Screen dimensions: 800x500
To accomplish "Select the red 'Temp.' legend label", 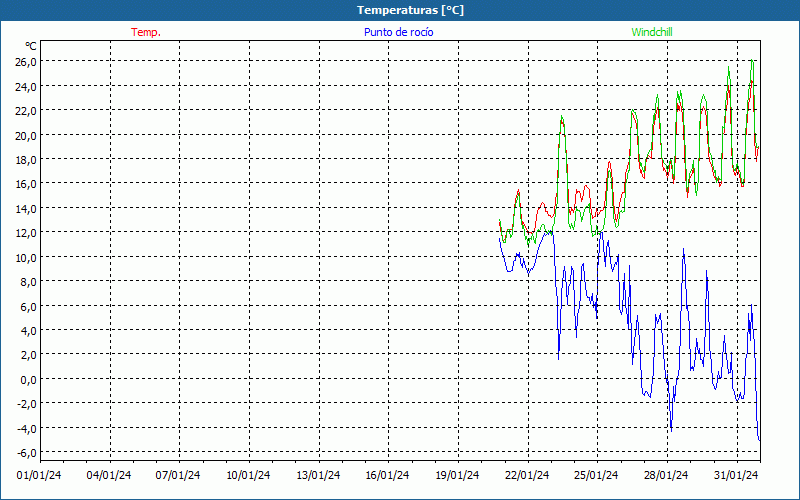I will (146, 32).
